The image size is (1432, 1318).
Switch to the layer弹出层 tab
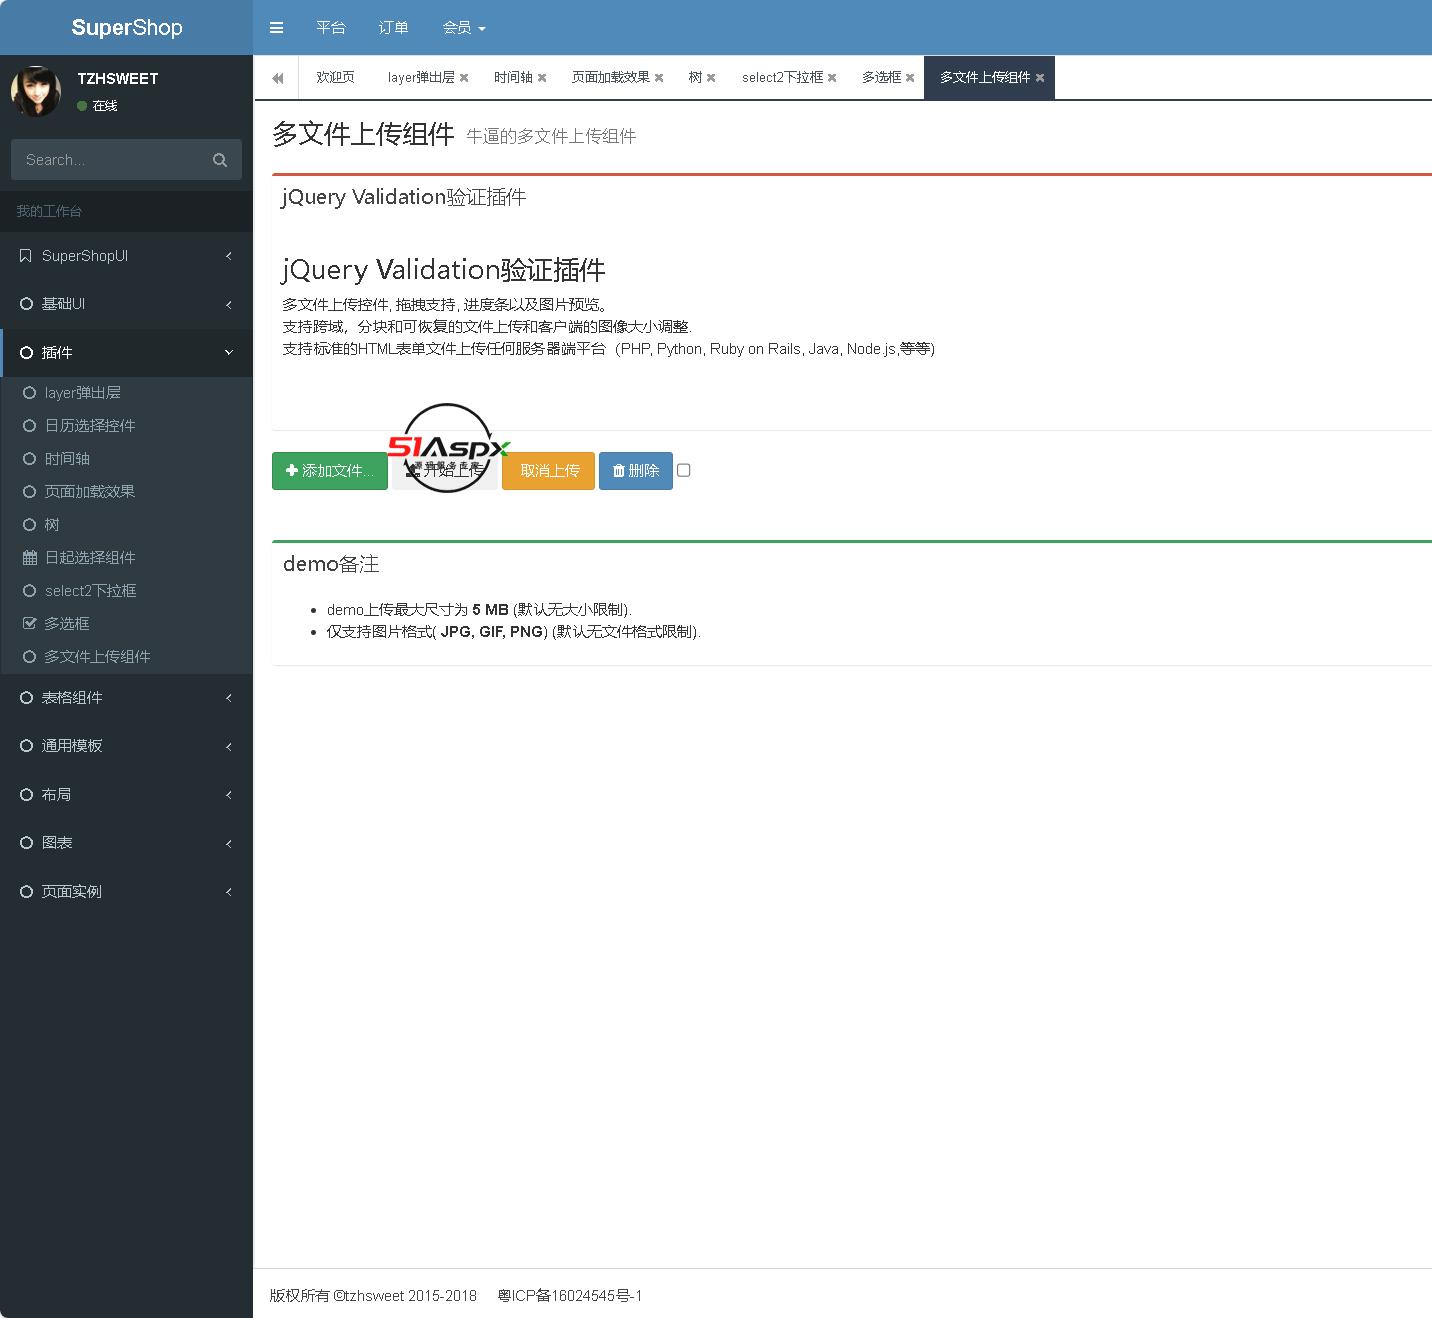click(421, 77)
